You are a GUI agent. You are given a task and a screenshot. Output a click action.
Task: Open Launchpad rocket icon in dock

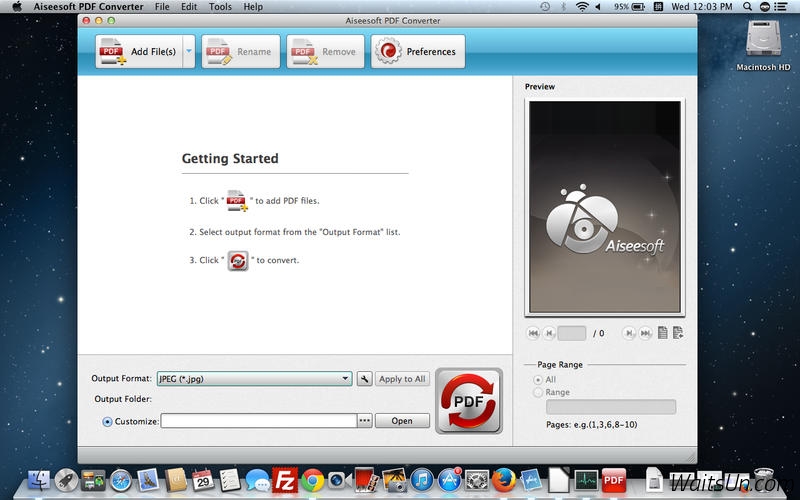[66, 481]
